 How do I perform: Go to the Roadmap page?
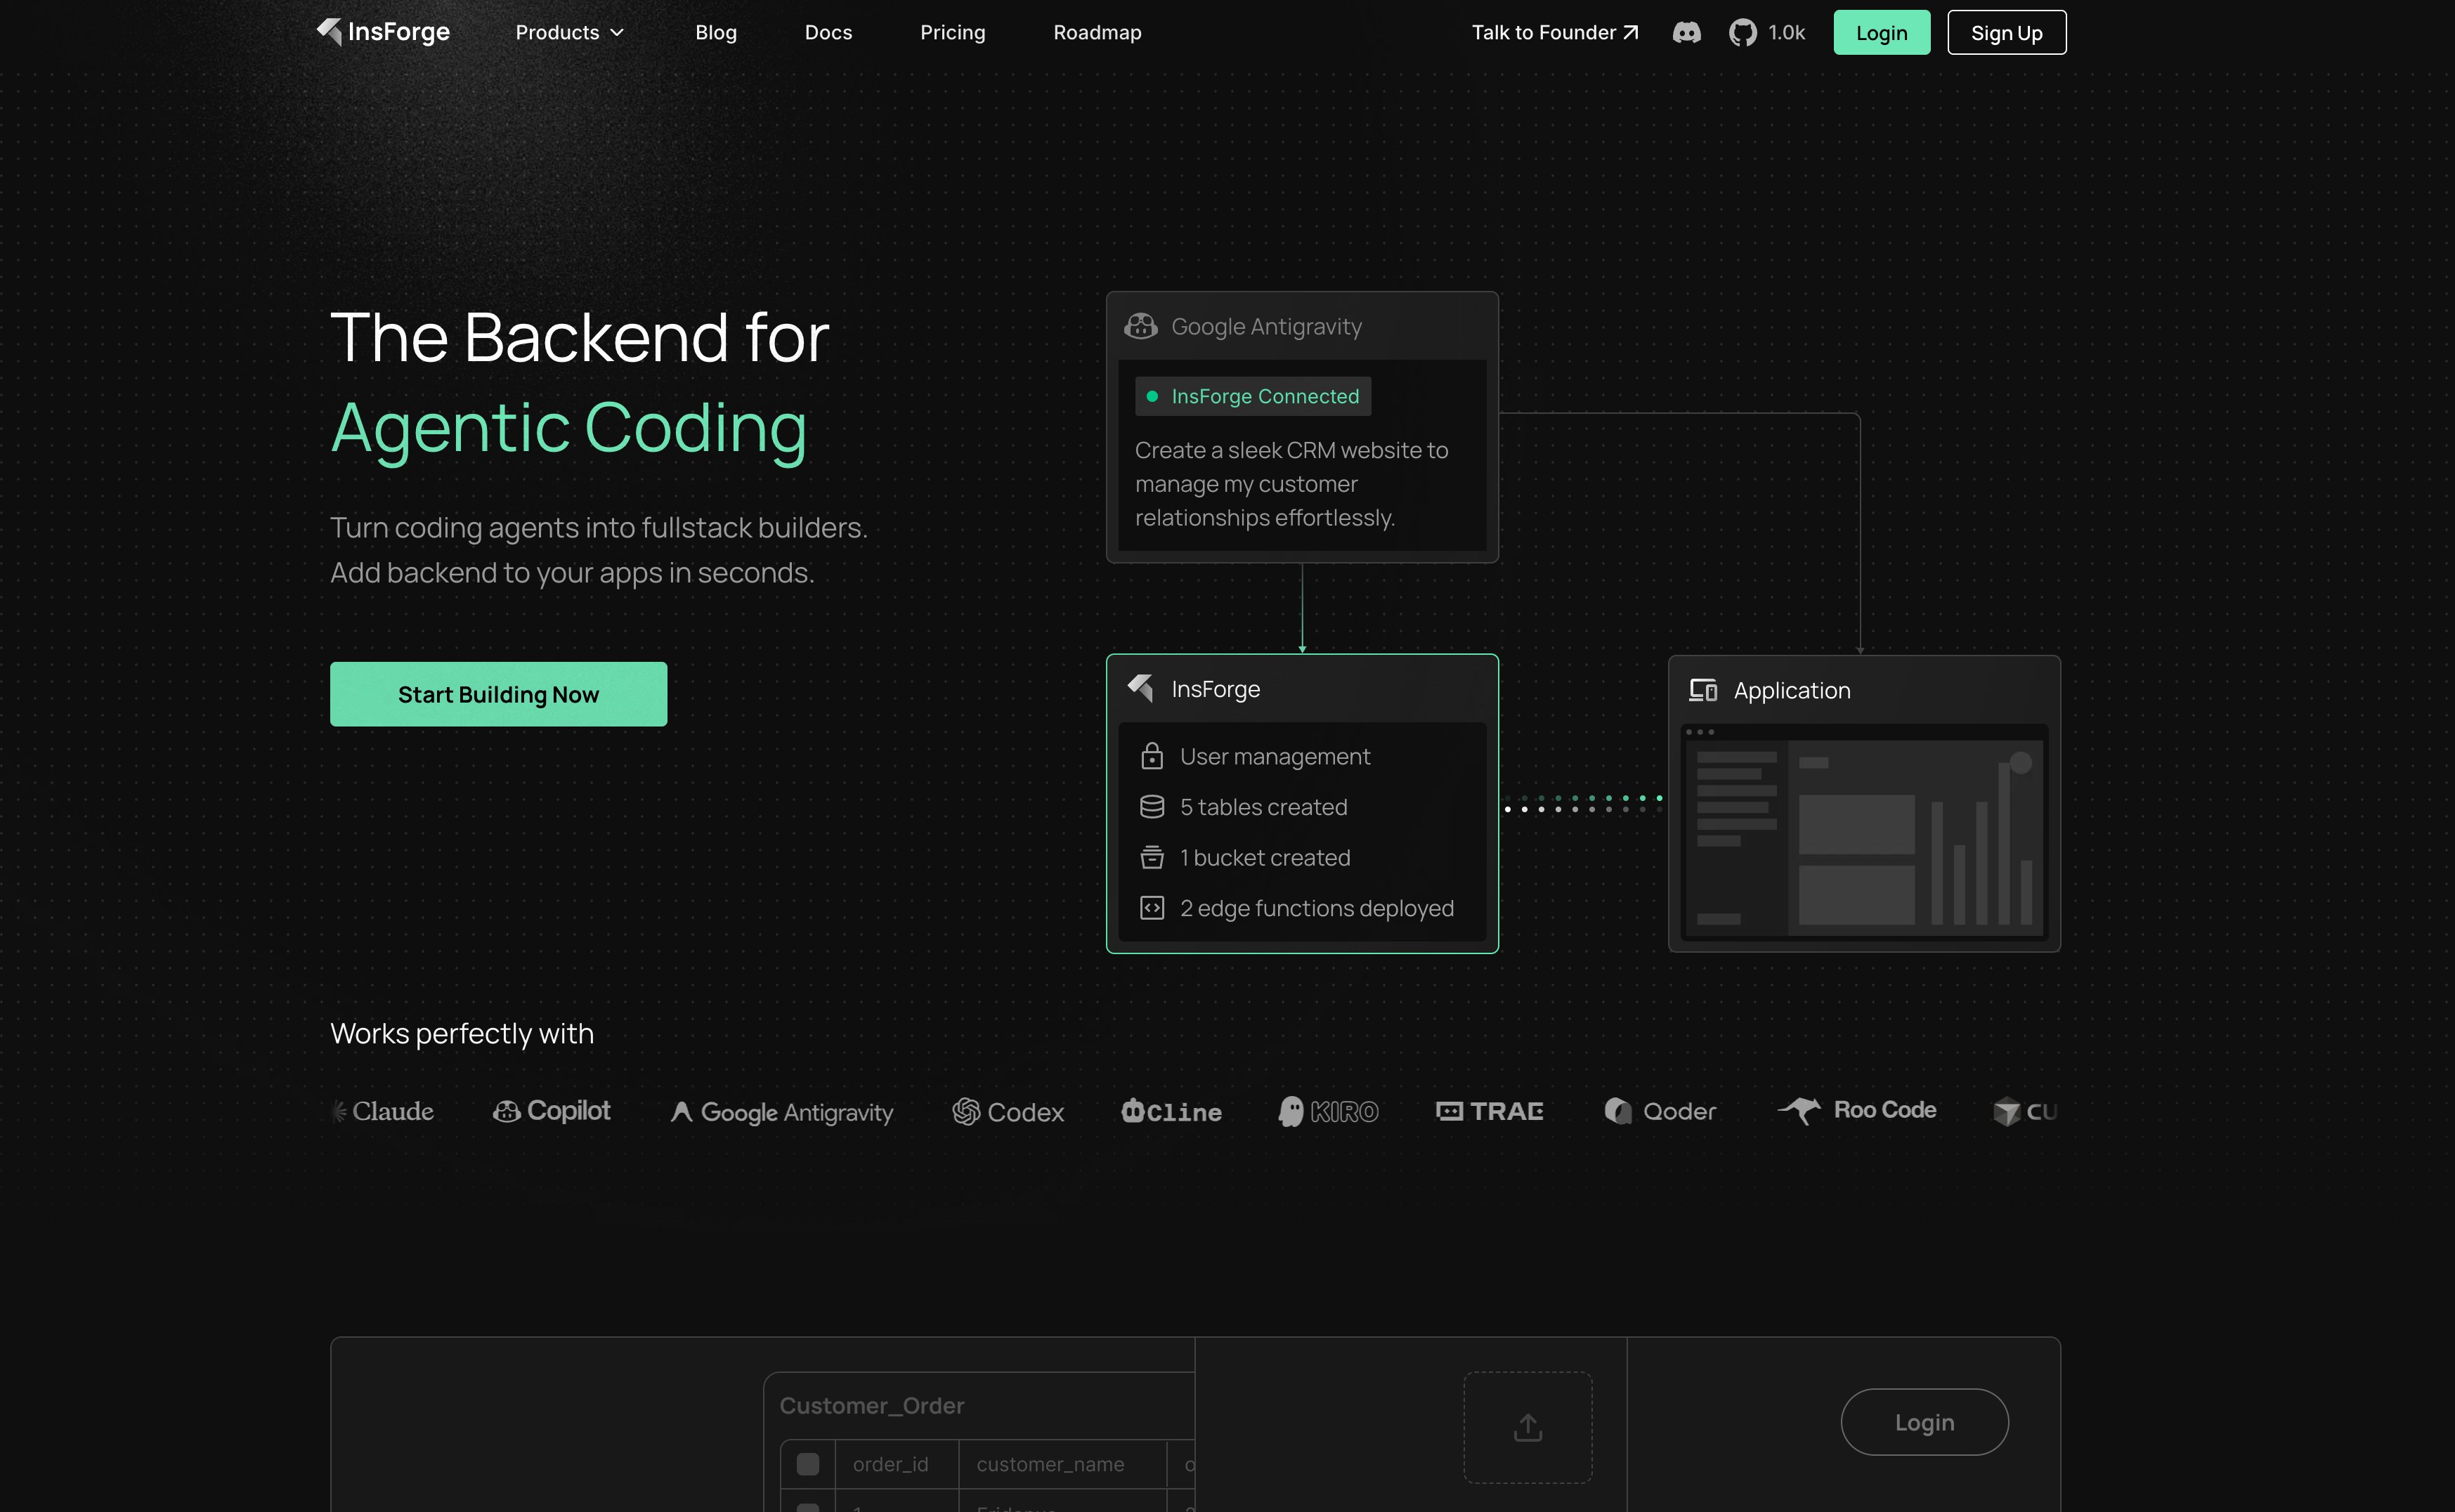coord(1097,33)
